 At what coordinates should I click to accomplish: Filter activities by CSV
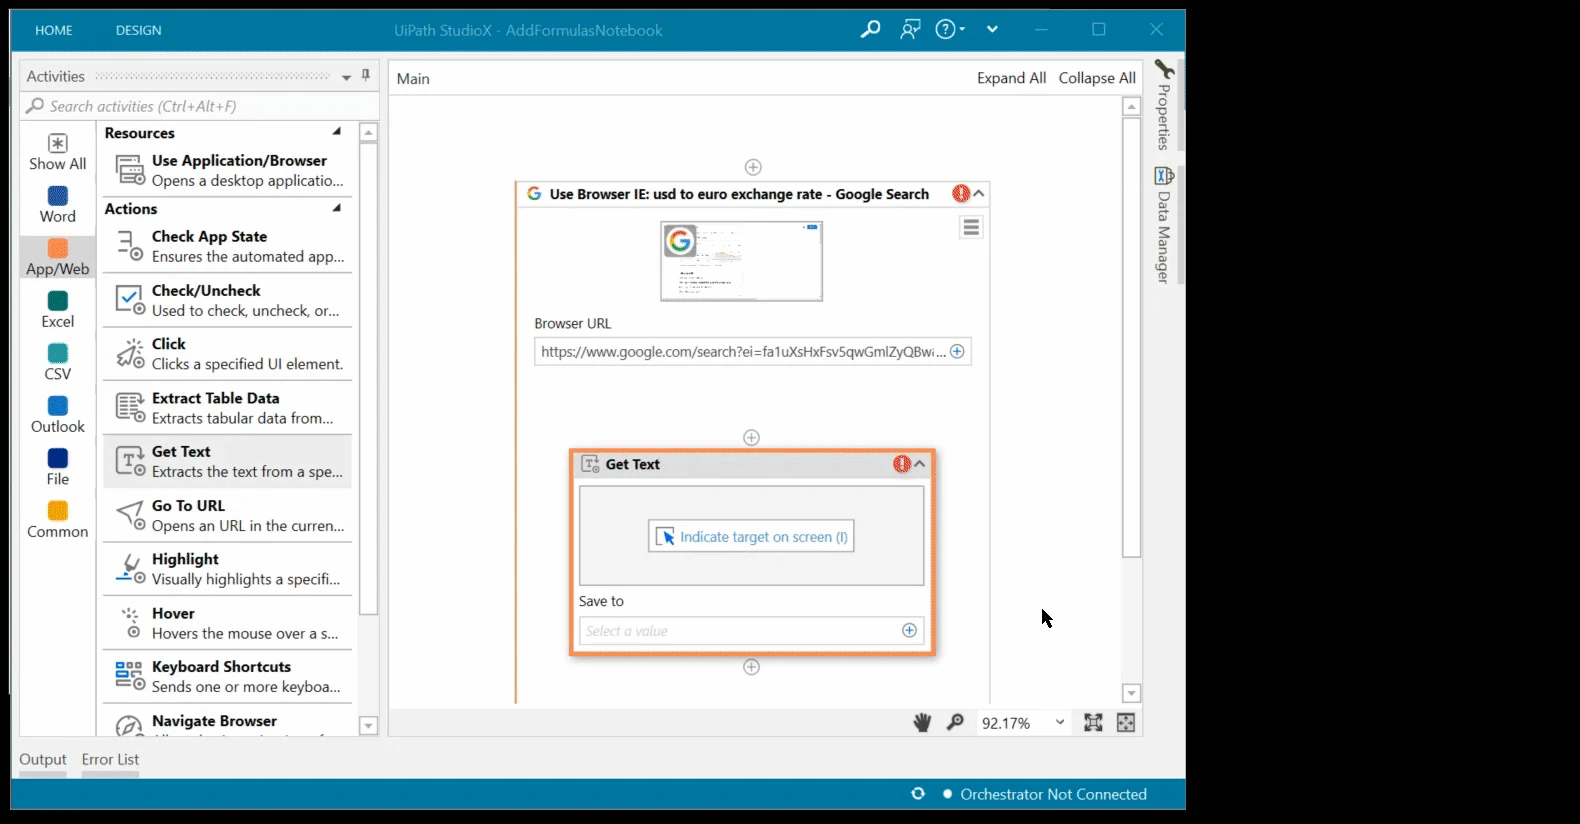coord(58,362)
